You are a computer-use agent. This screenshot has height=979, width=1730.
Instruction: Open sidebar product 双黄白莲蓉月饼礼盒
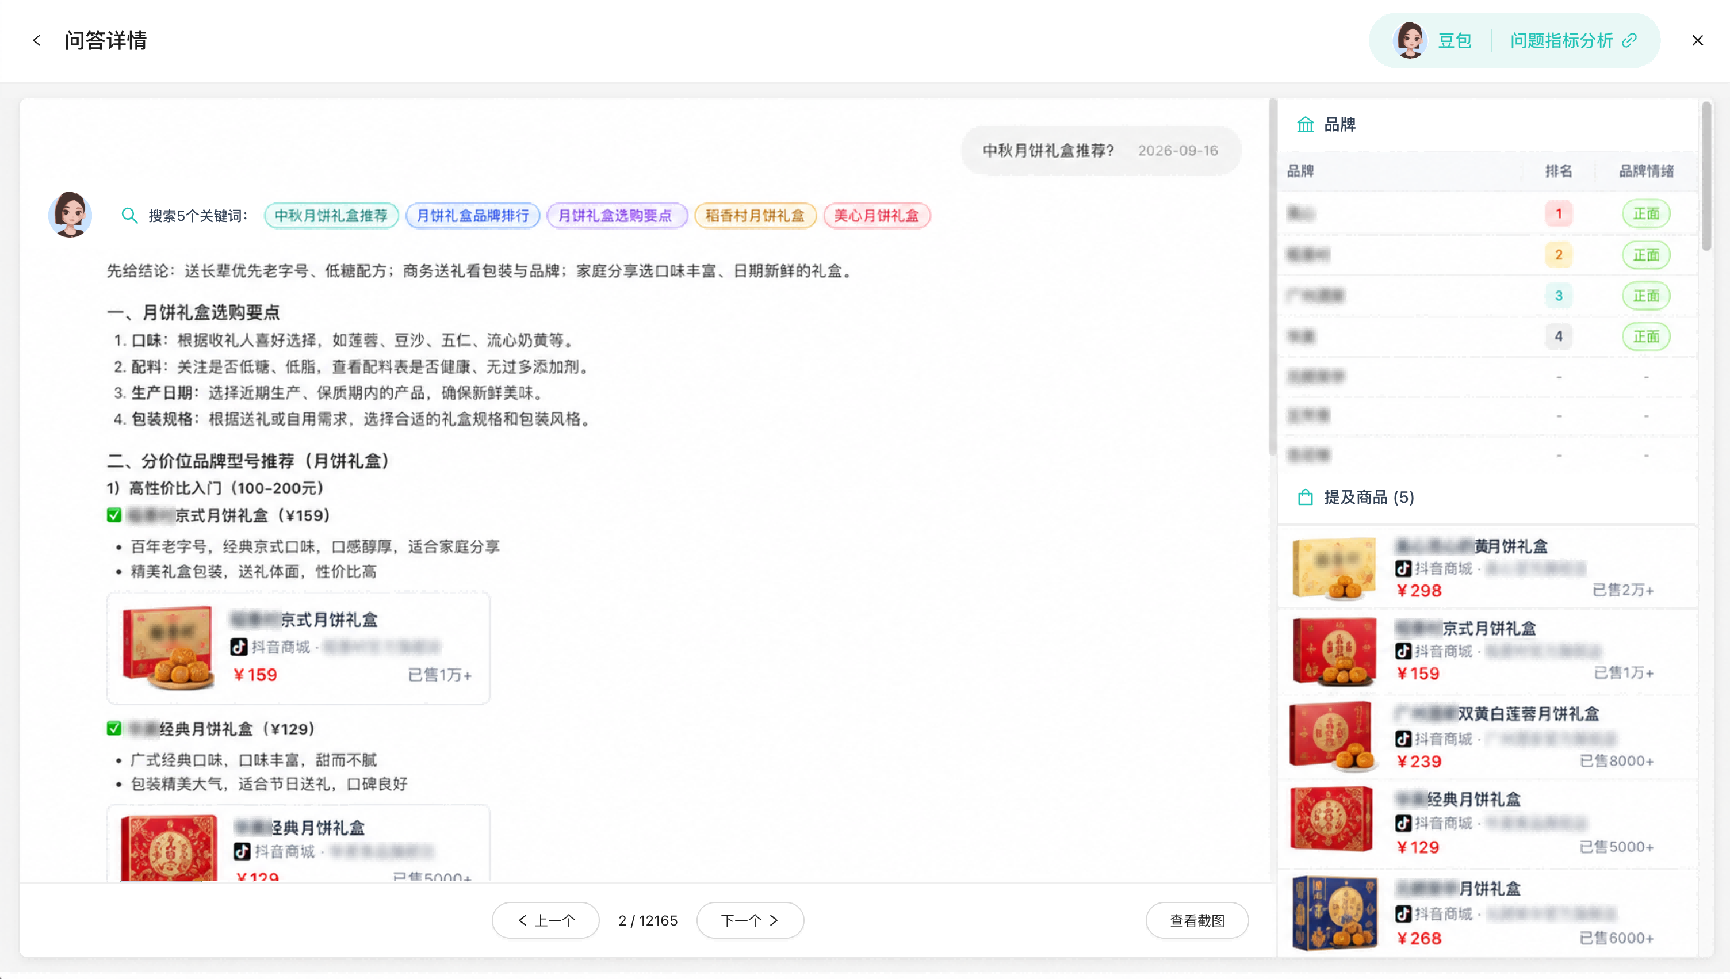pyautogui.click(x=1487, y=737)
